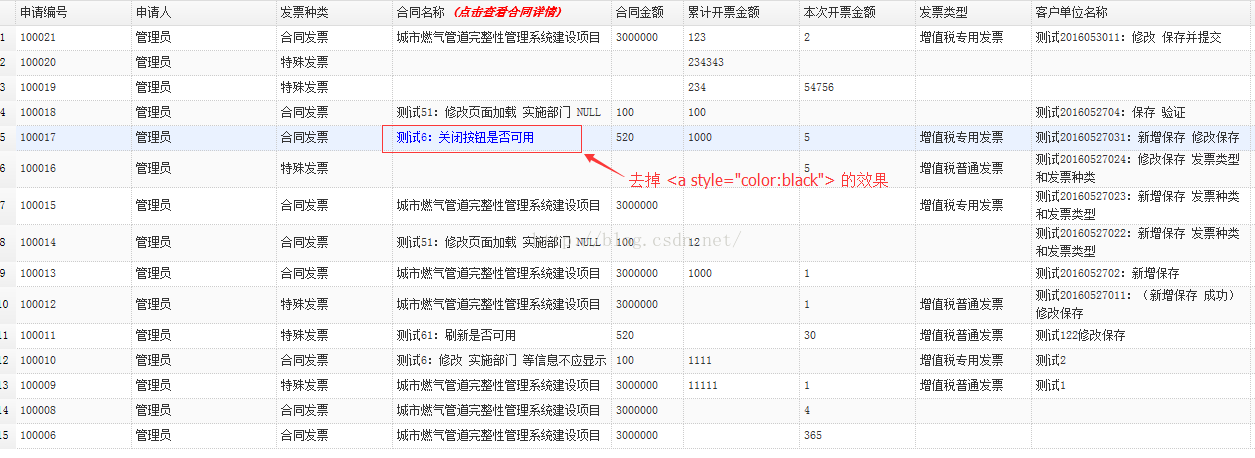Click the 申请人 column header
This screenshot has height=458, width=1255.
click(x=153, y=12)
